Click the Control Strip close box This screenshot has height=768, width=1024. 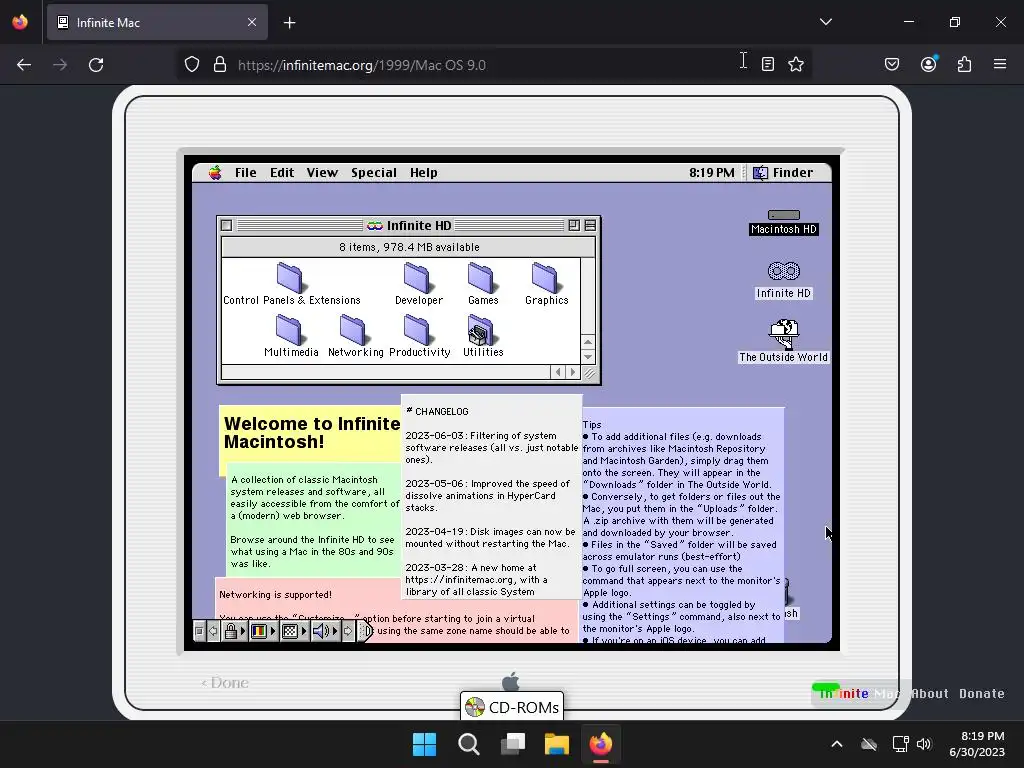200,631
